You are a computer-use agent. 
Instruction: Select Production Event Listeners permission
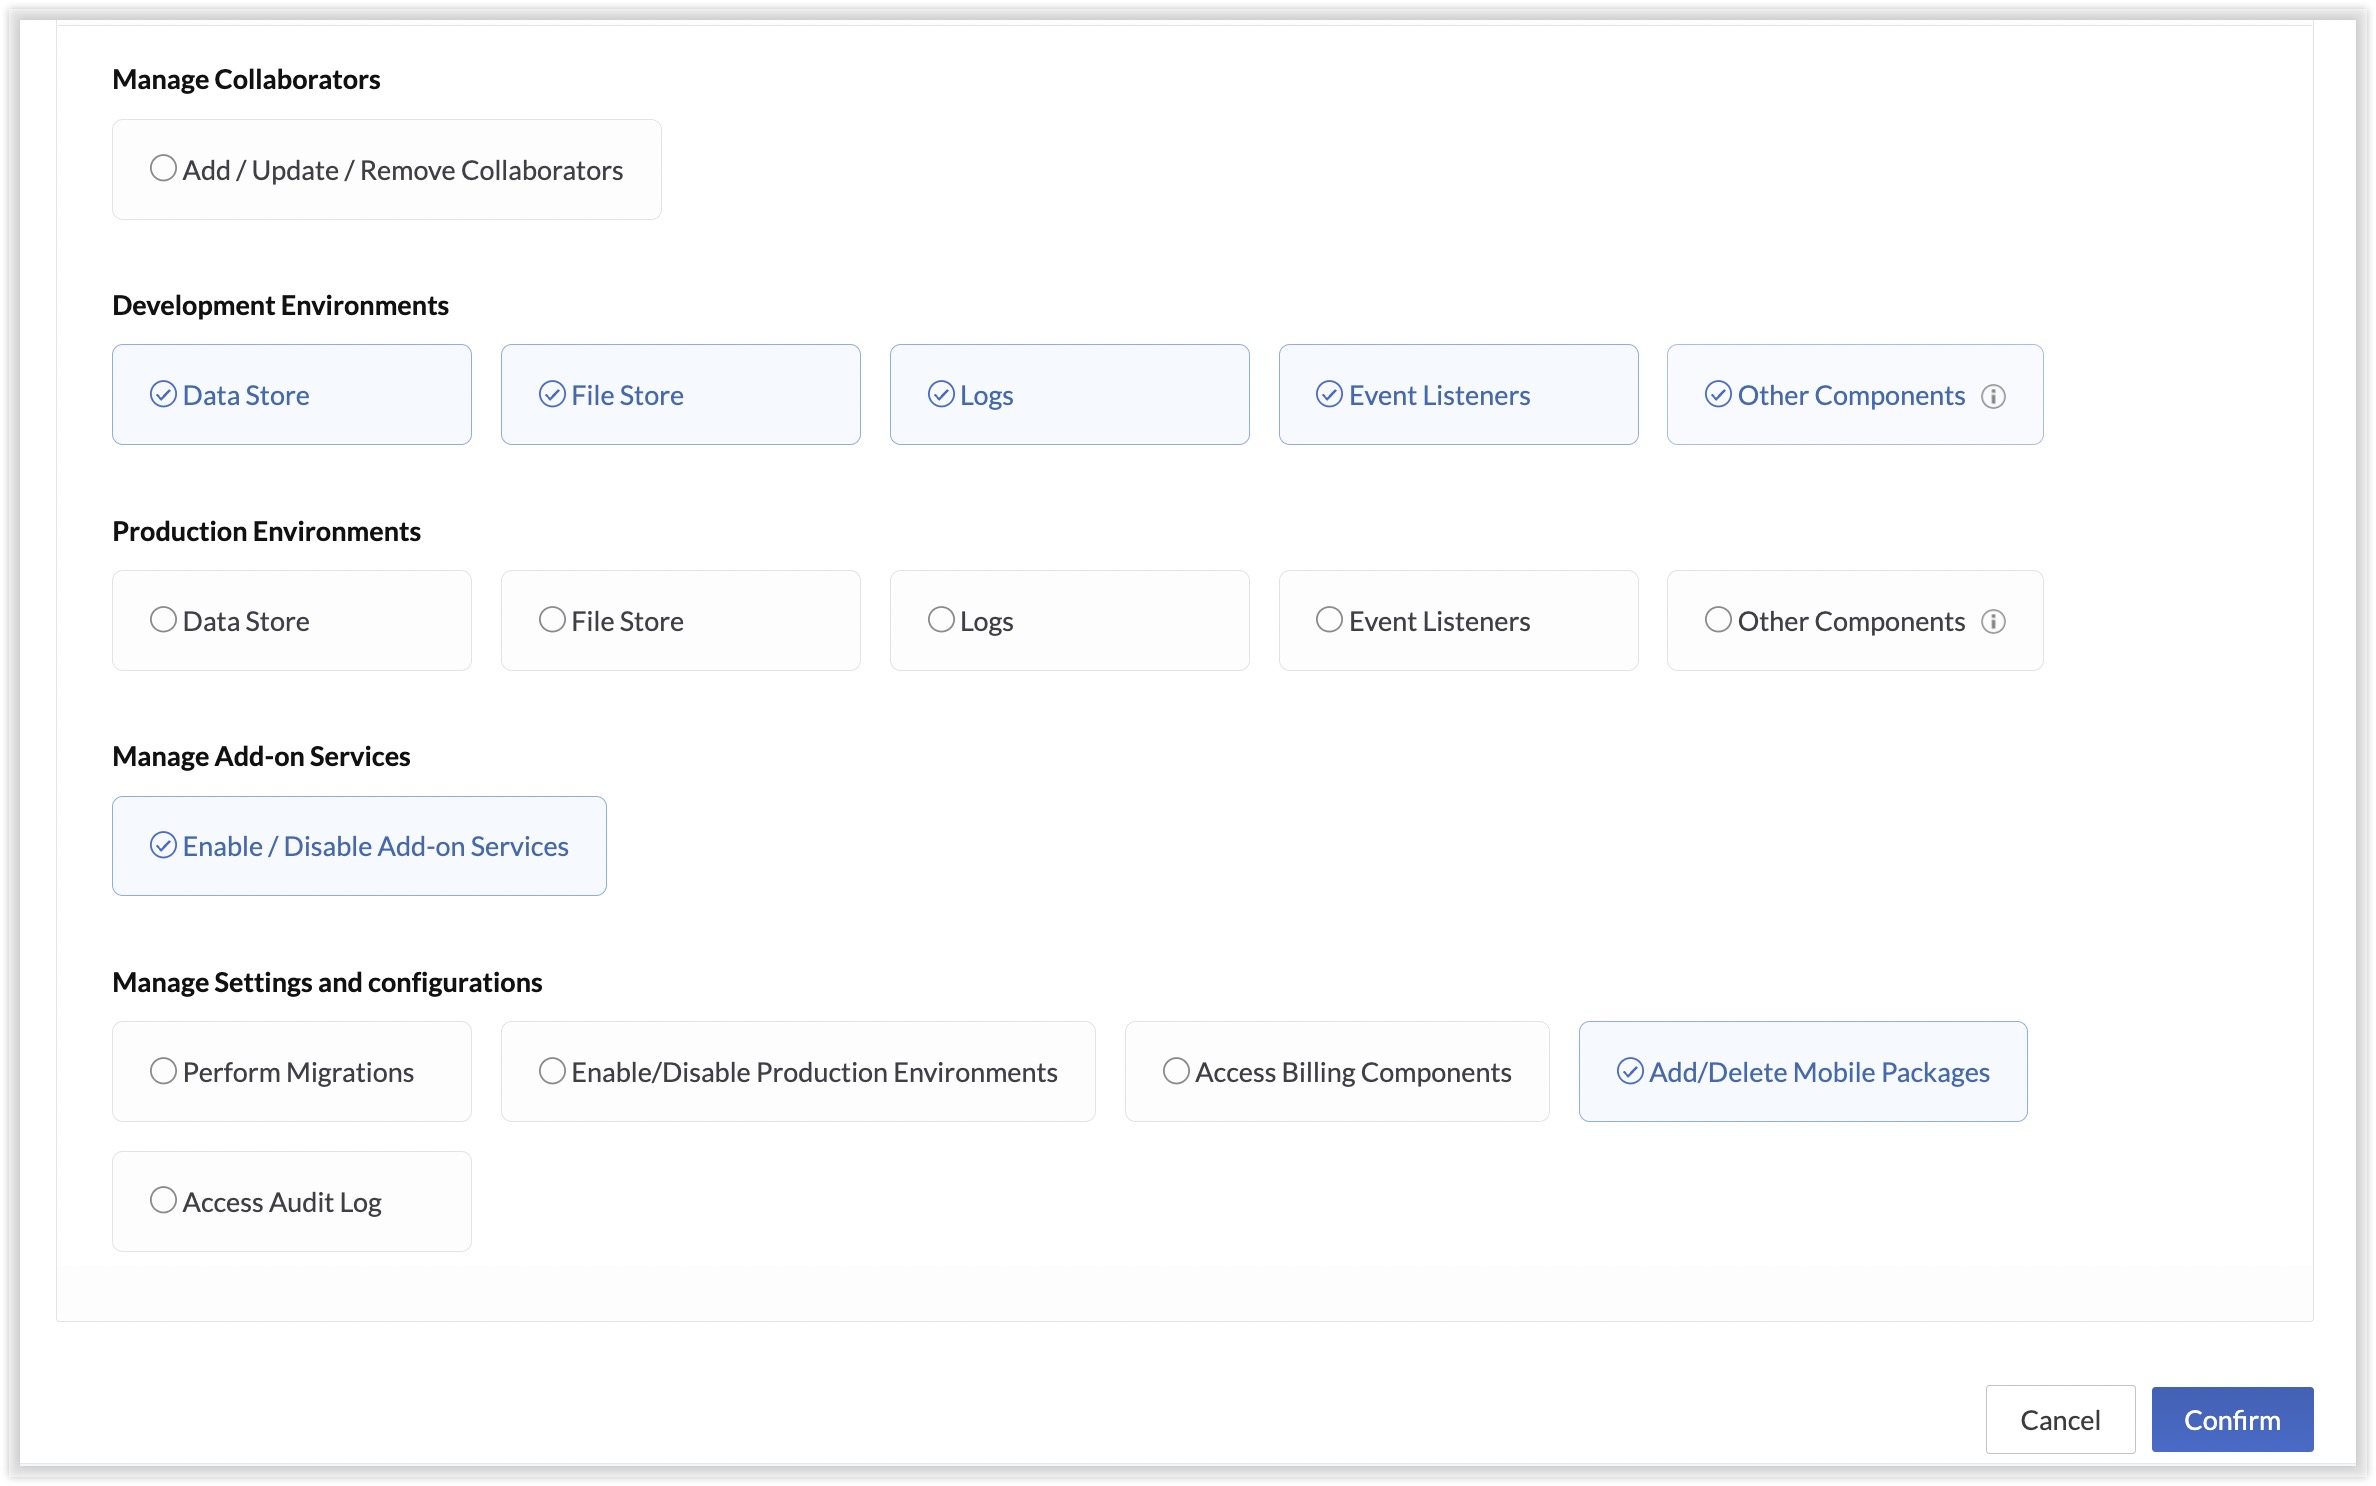coord(1329,621)
